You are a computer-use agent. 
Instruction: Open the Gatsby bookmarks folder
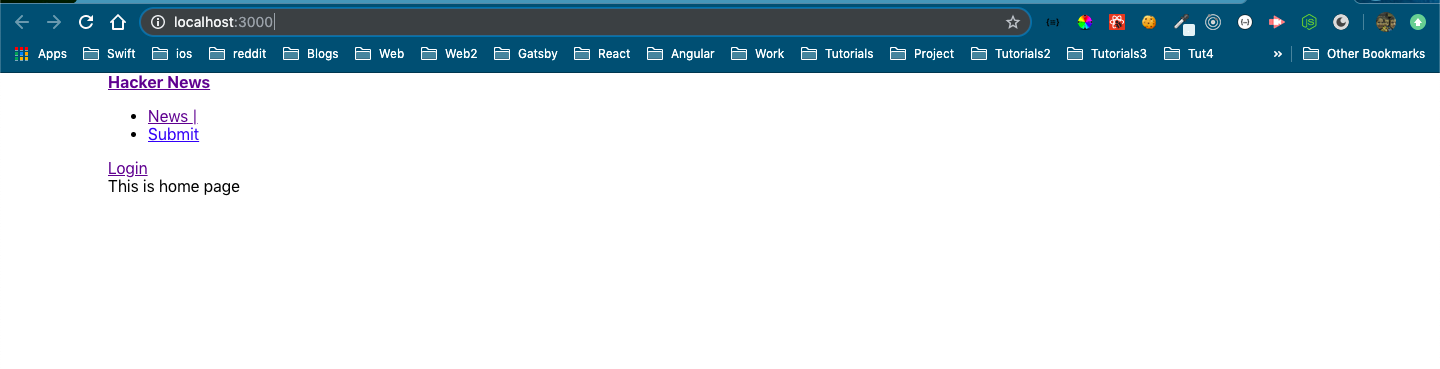[x=525, y=54]
